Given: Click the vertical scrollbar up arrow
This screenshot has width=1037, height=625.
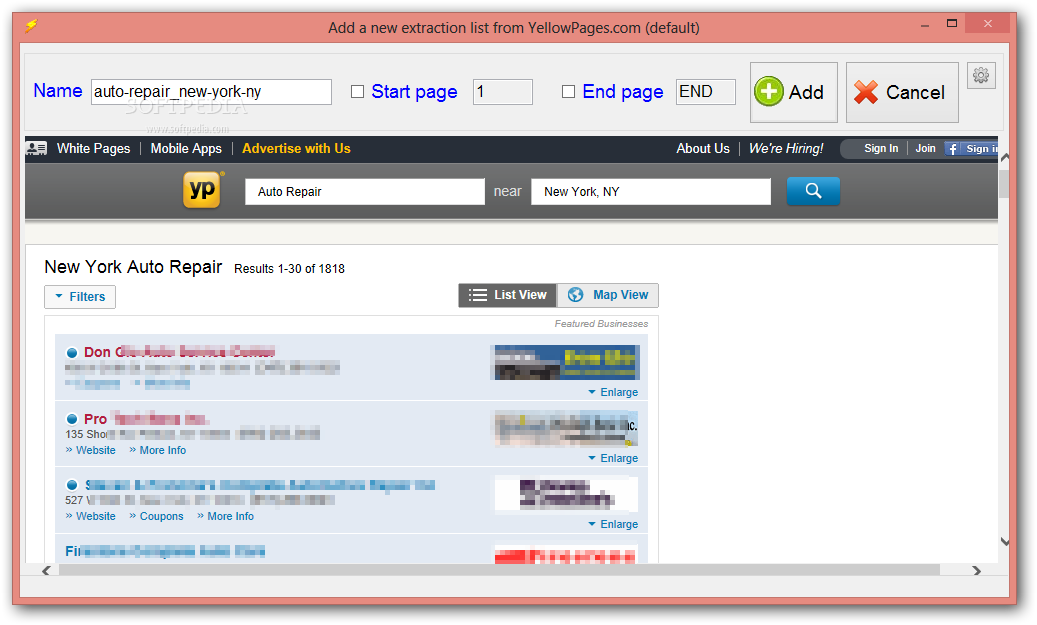Looking at the screenshot, I should pos(1005,157).
